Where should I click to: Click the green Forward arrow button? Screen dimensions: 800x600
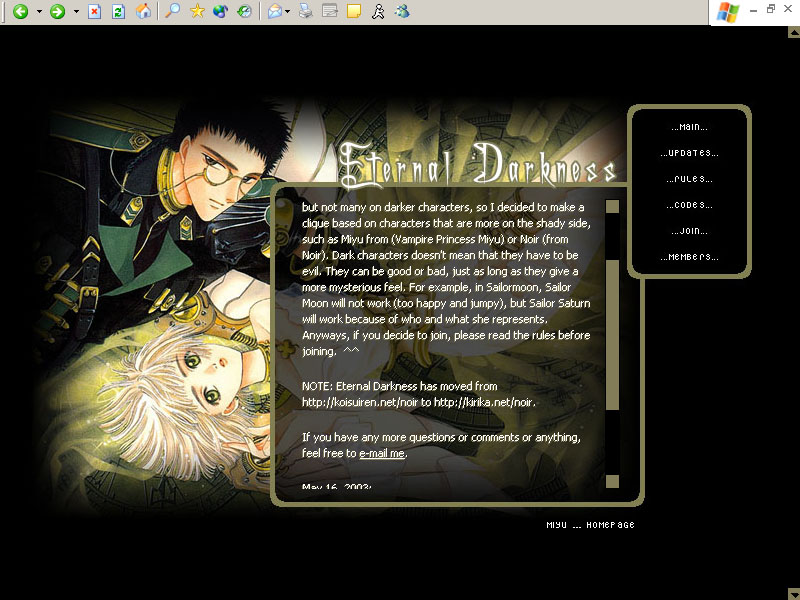tap(57, 12)
